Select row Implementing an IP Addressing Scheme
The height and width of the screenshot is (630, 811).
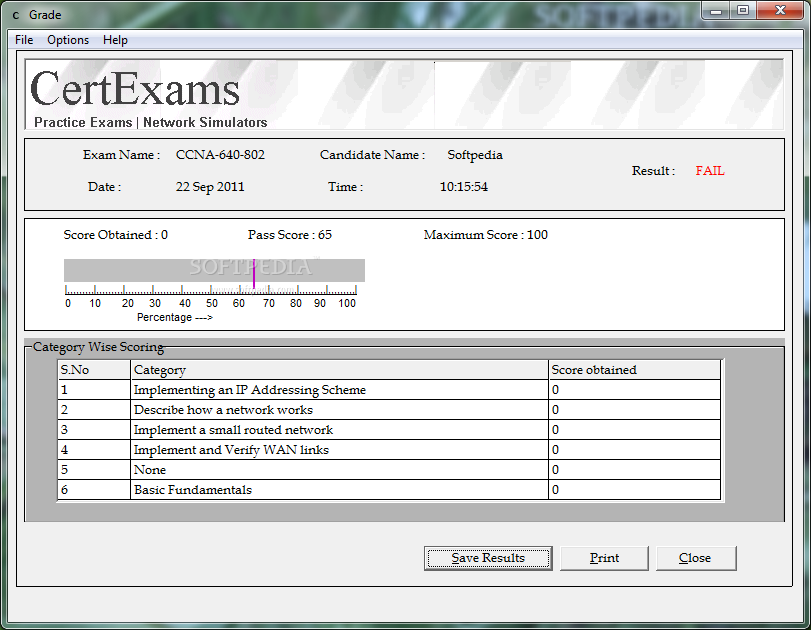389,389
